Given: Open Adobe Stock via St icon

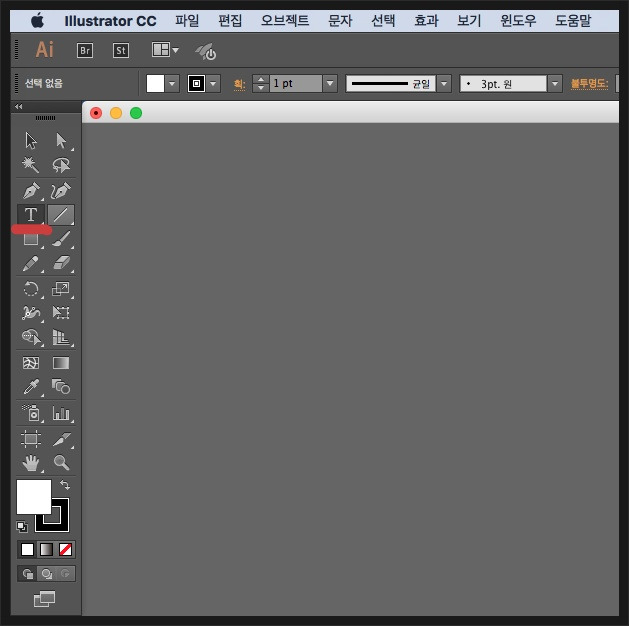Looking at the screenshot, I should (121, 51).
